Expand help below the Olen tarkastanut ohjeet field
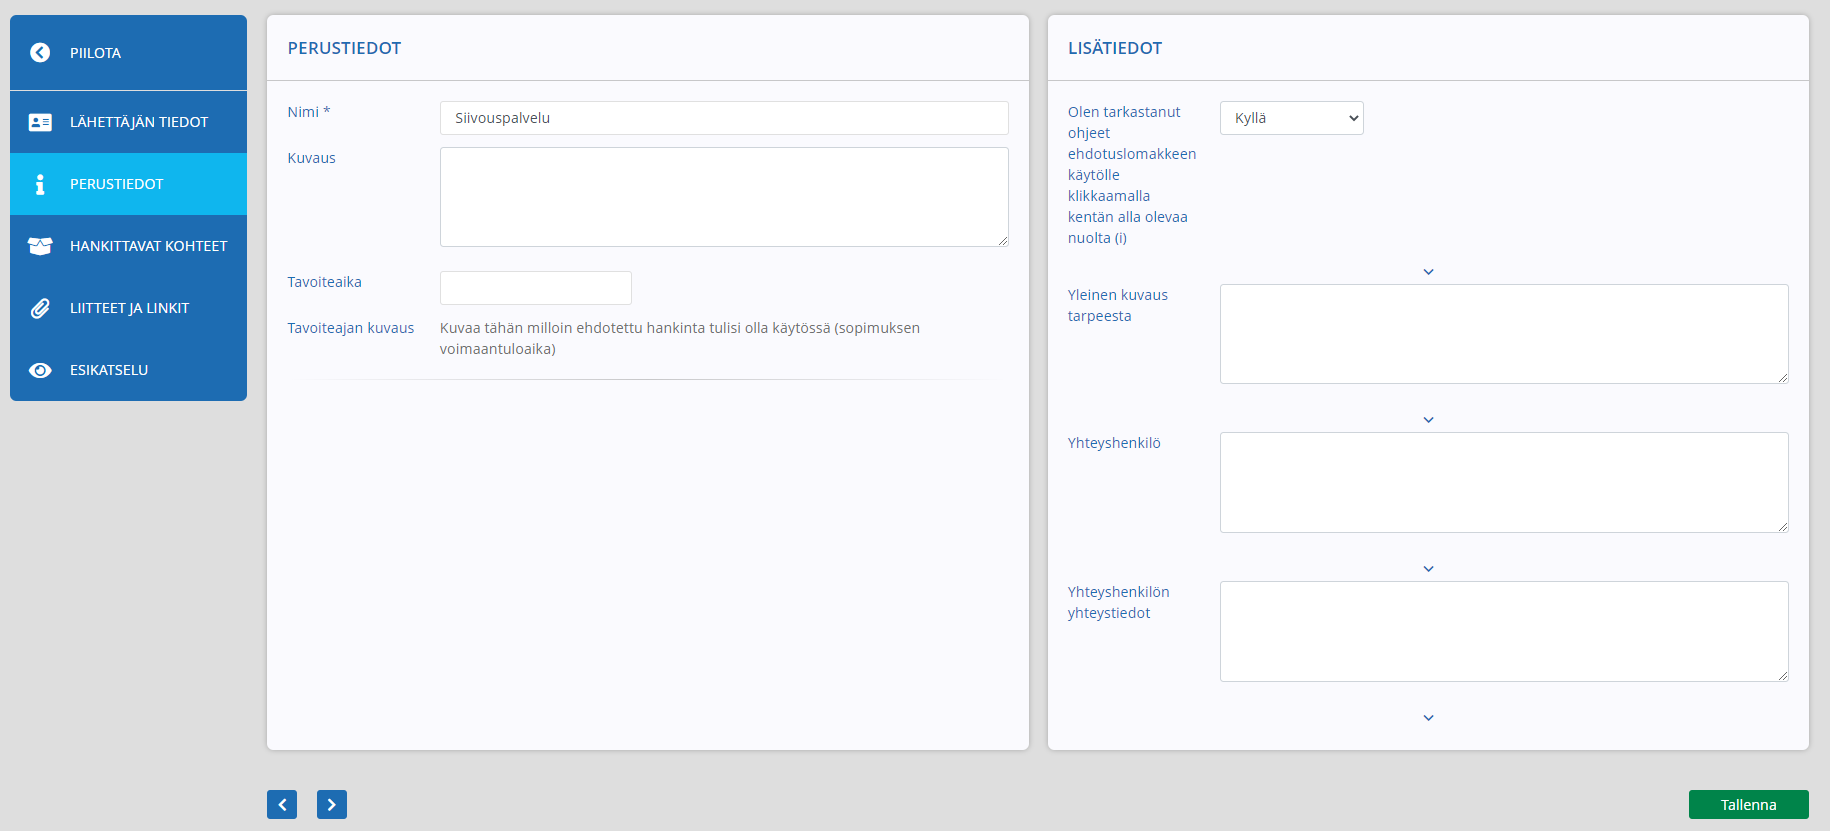 click(1428, 272)
